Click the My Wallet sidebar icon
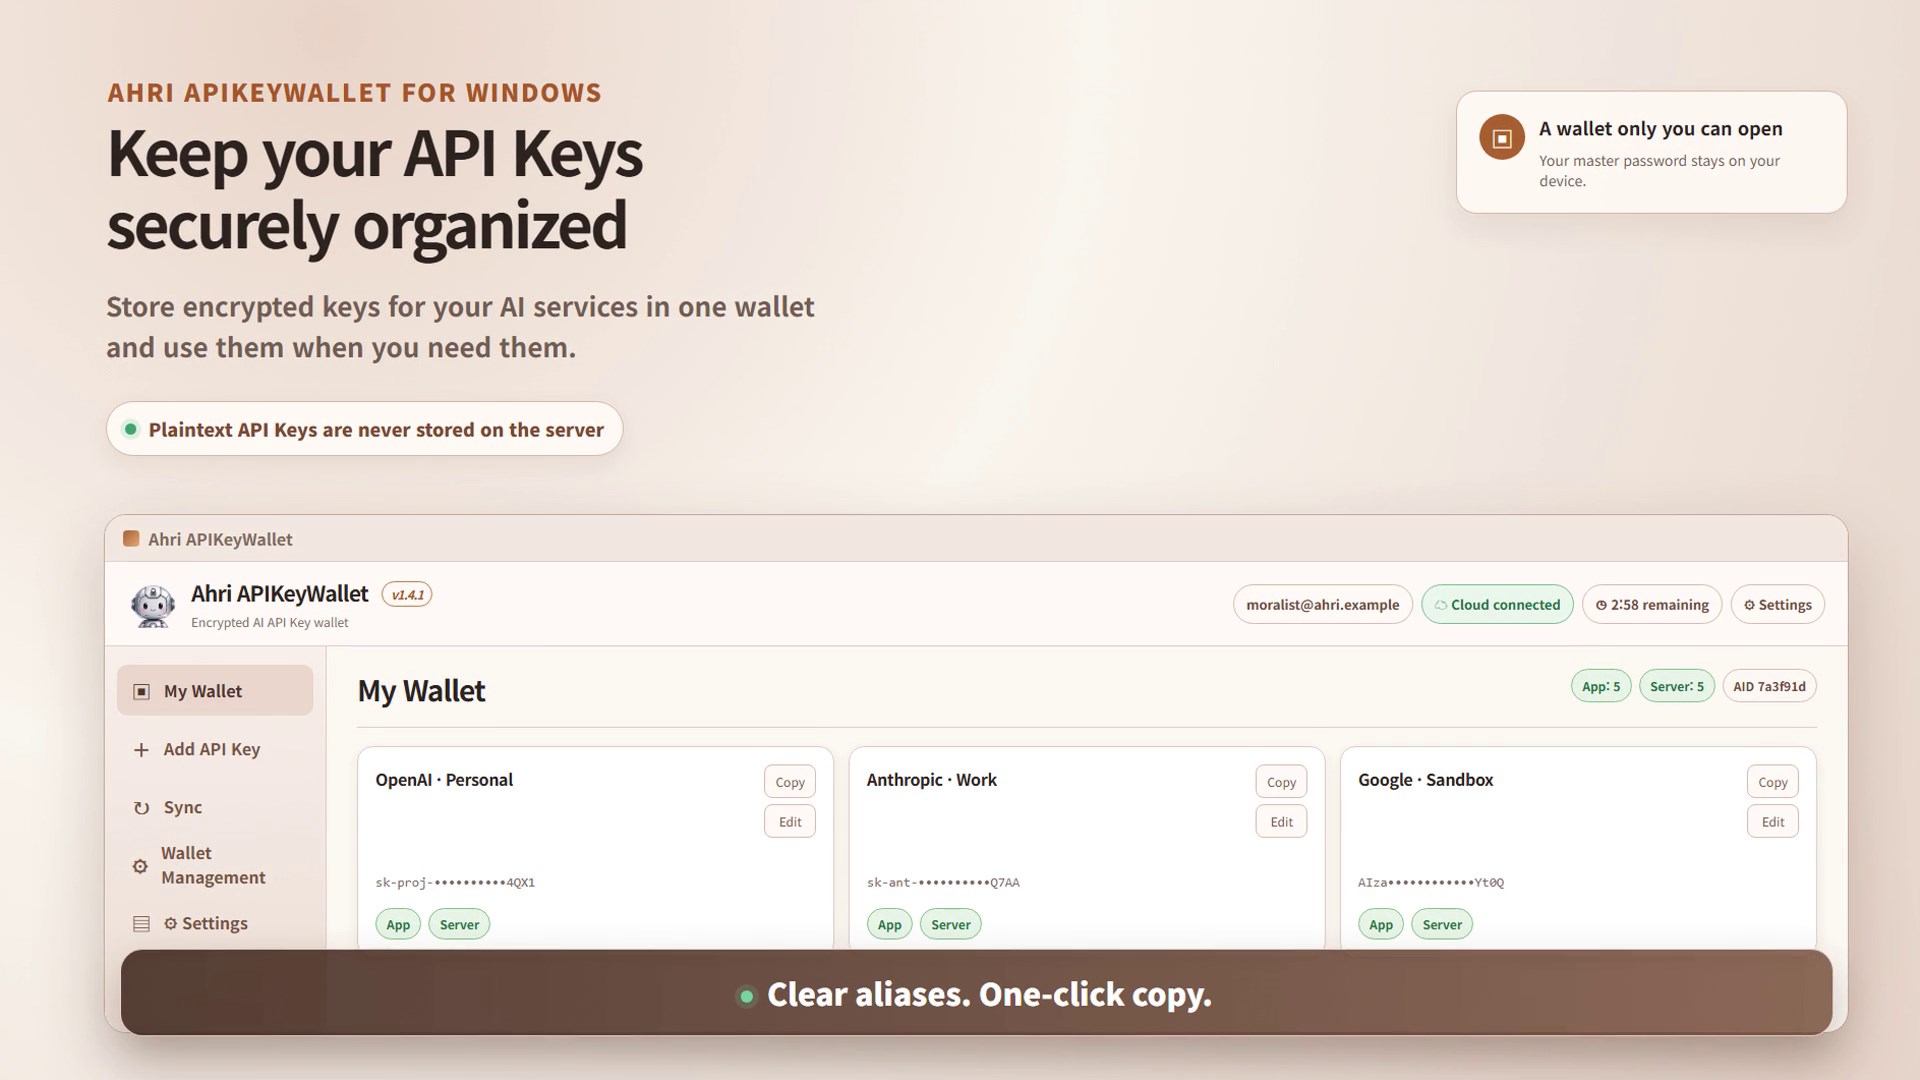Viewport: 1920px width, 1080px height. tap(142, 692)
